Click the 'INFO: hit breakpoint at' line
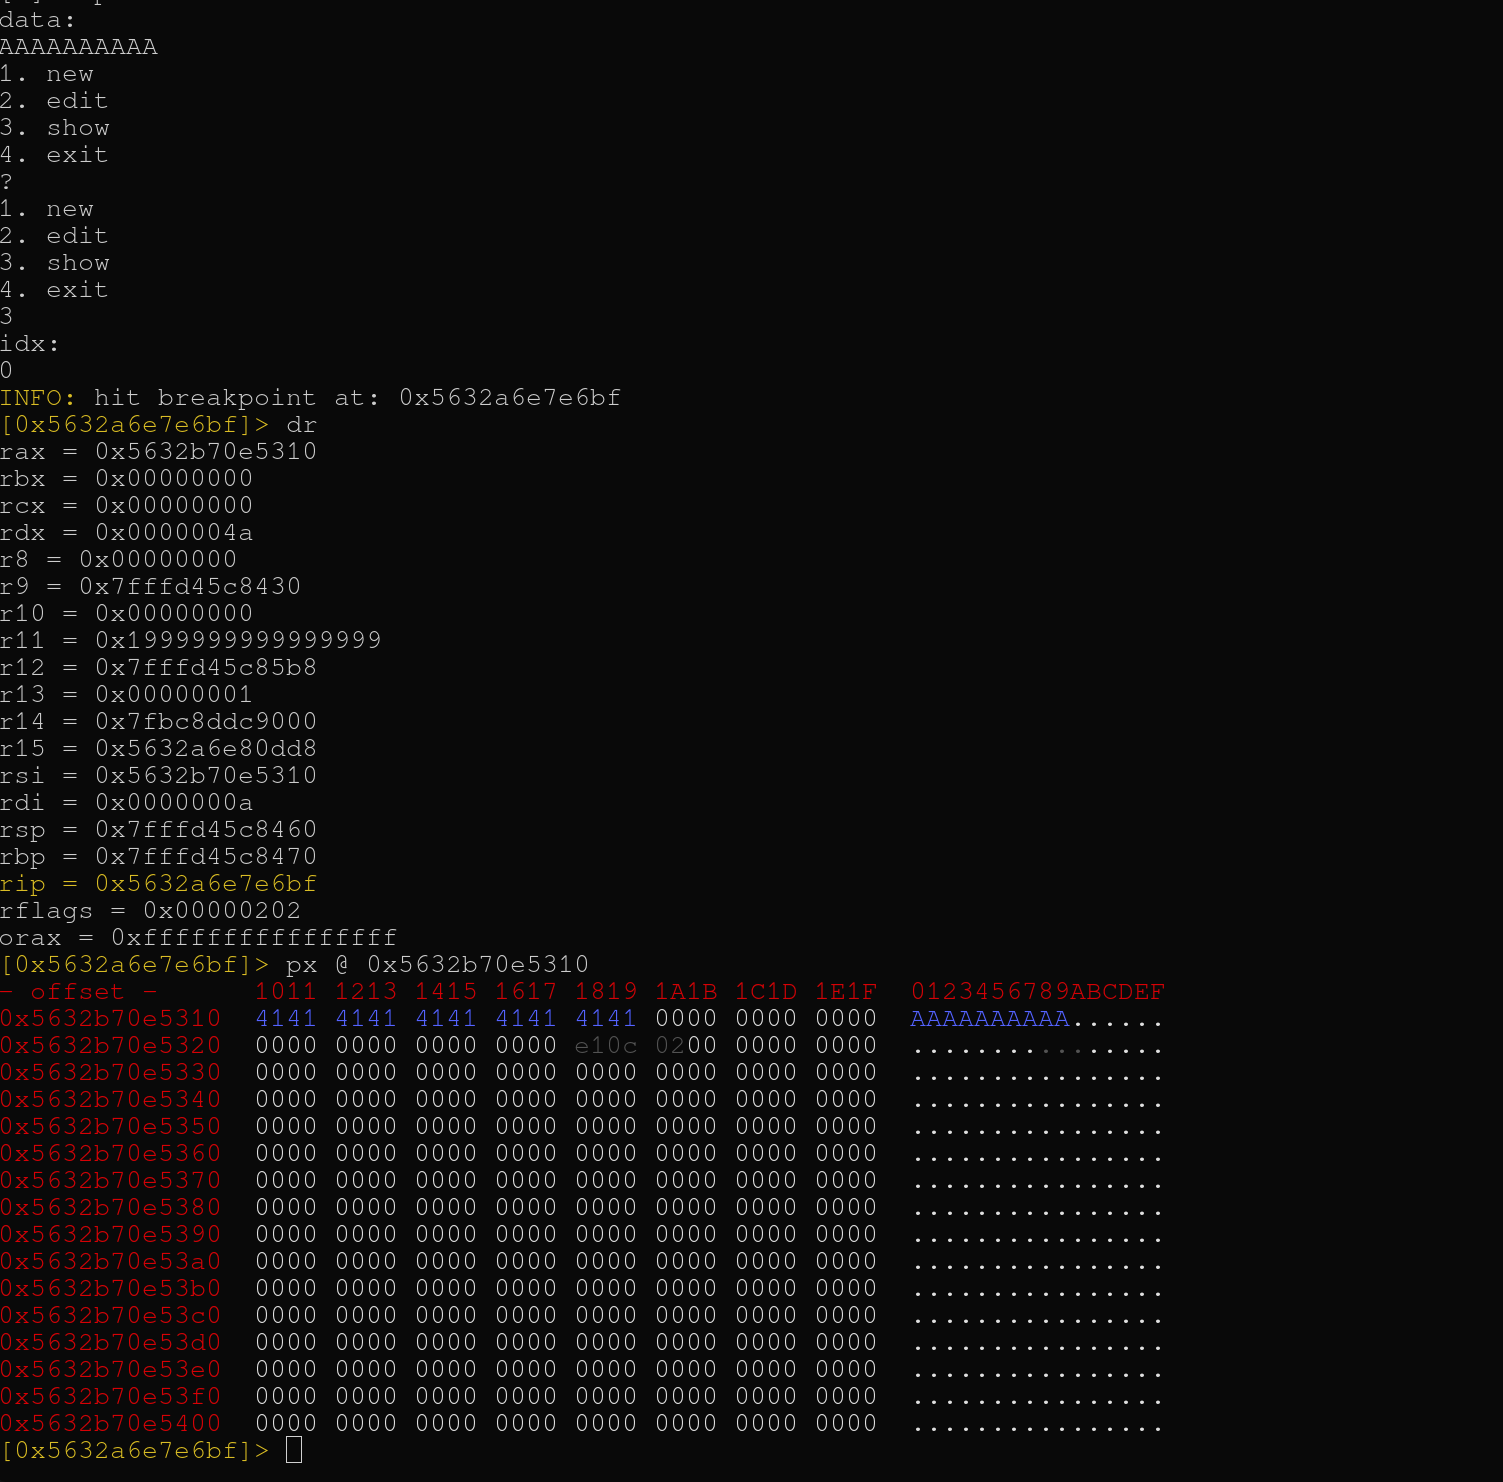This screenshot has width=1503, height=1482. 310,398
